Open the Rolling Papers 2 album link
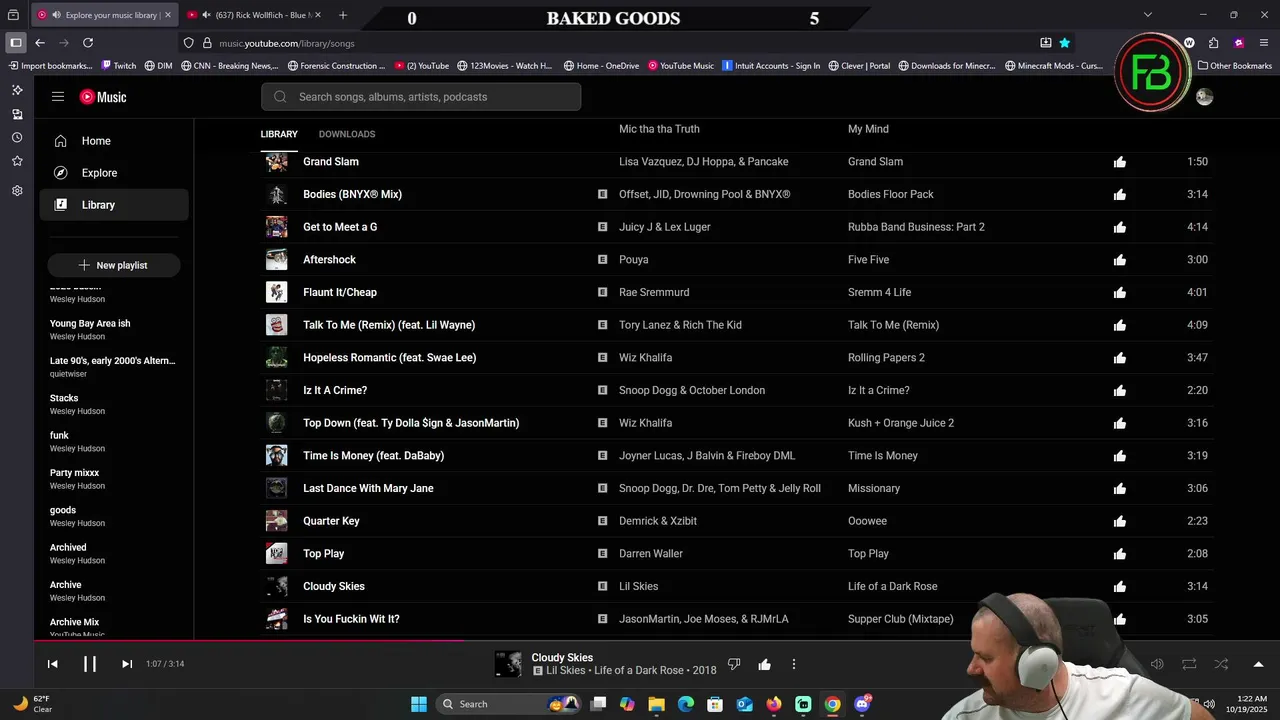 886,358
